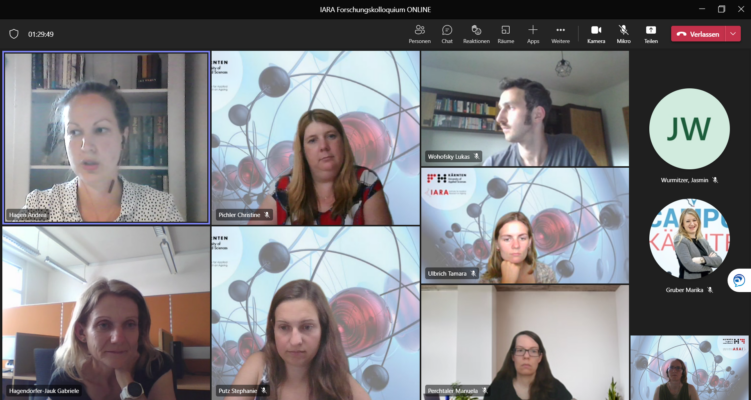
Task: Open the Weitere more options menu
Action: pyautogui.click(x=560, y=33)
